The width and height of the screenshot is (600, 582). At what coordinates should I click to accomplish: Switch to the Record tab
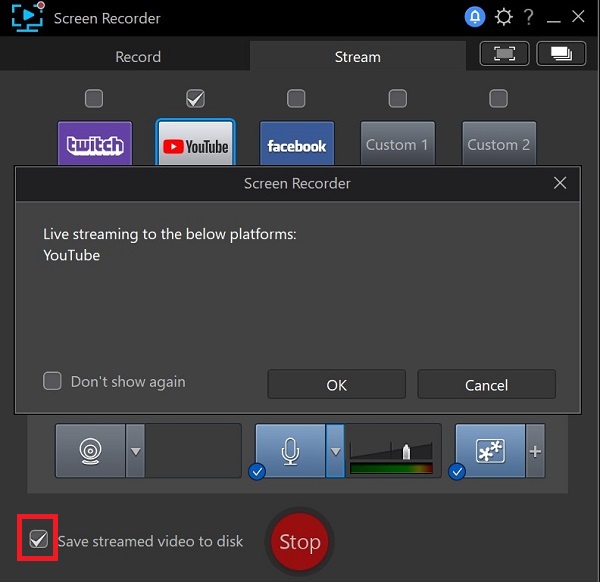[138, 57]
